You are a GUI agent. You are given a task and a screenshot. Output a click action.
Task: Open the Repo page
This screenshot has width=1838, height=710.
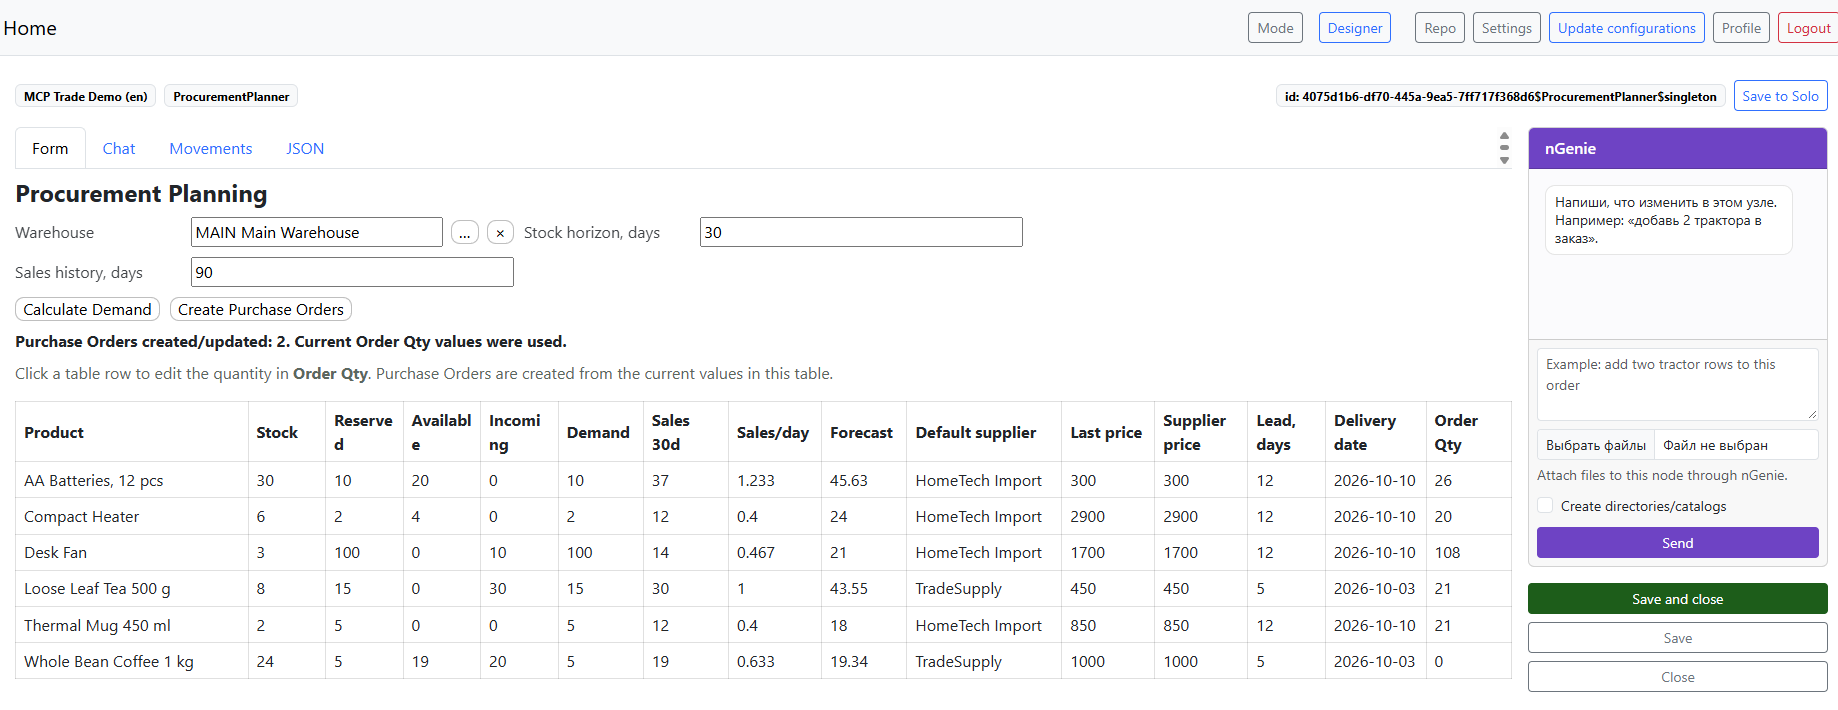[1440, 28]
